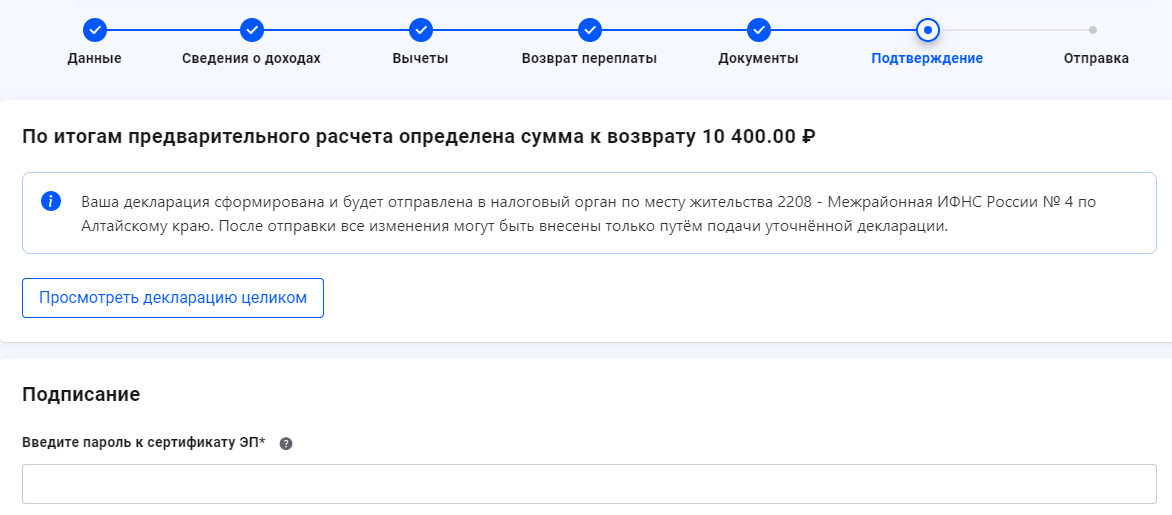Return to the Документы step label

tap(758, 58)
